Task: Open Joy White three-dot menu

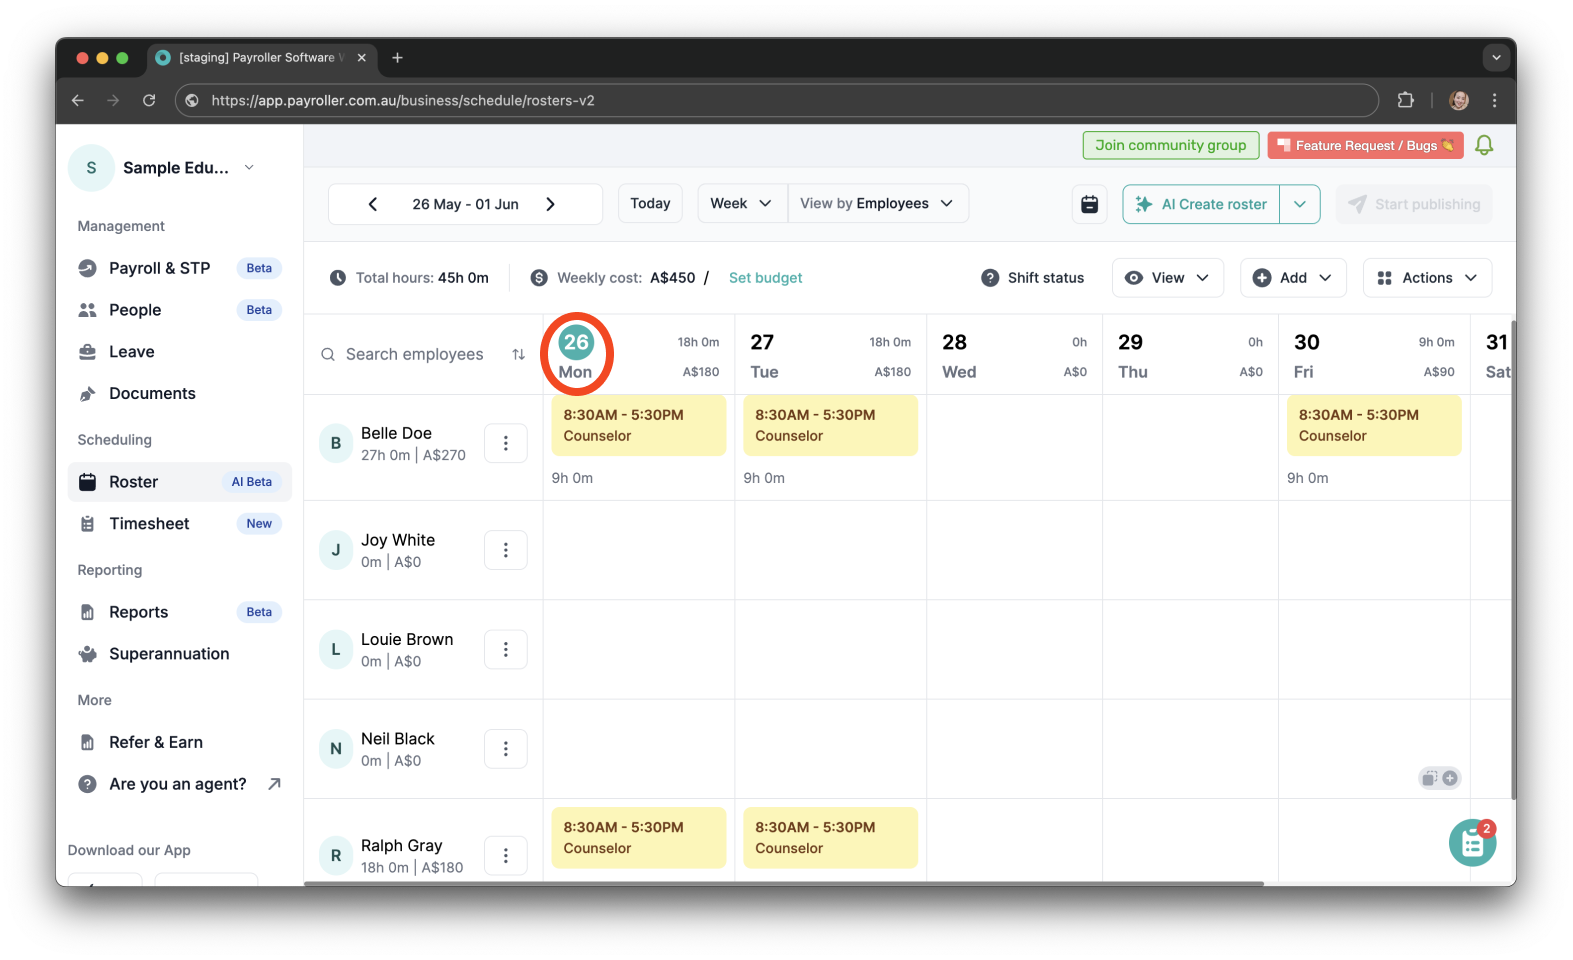Action: (x=506, y=550)
